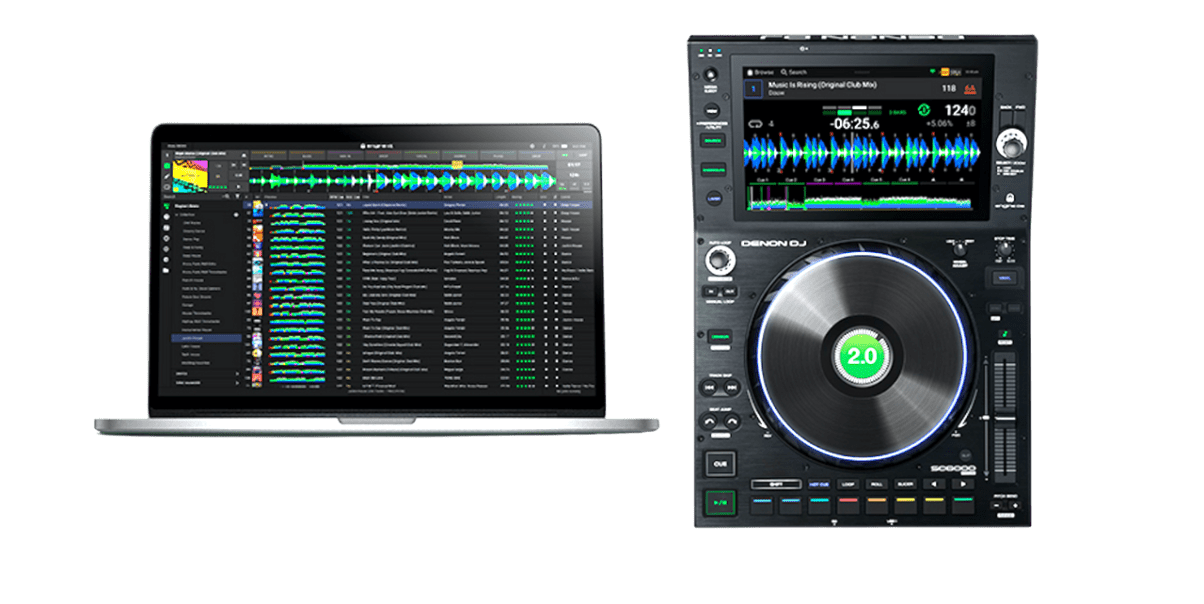This screenshot has height=604, width=1204.
Task: Tap Search on the player touchscreen
Action: pyautogui.click(x=795, y=72)
